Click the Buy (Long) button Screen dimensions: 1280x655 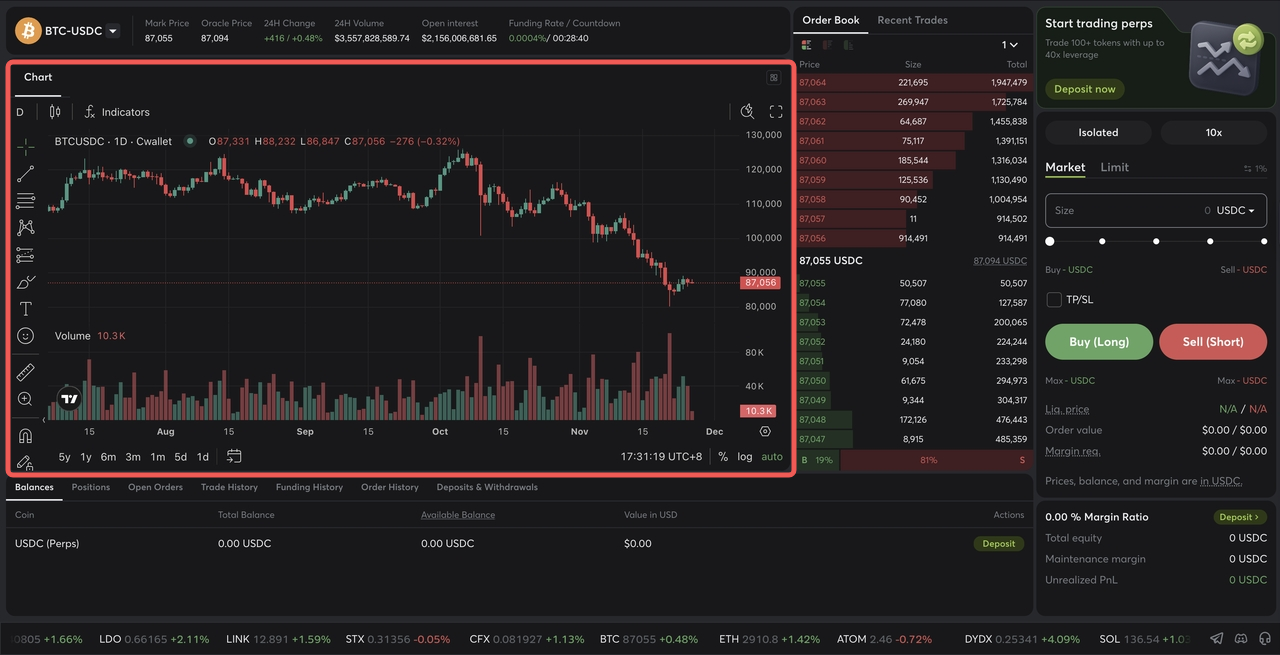tap(1098, 342)
